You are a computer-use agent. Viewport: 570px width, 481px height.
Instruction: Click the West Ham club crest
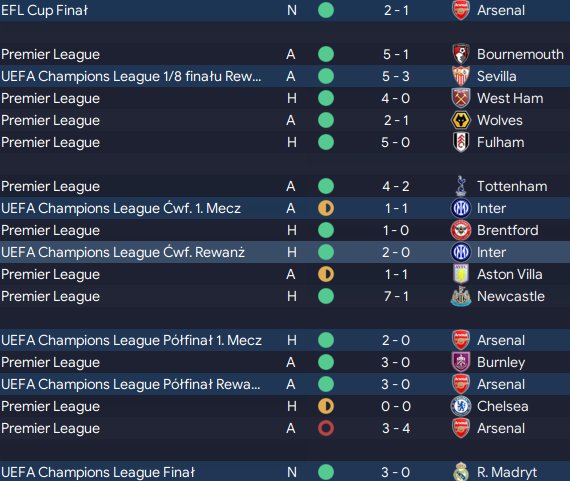[x=461, y=98]
